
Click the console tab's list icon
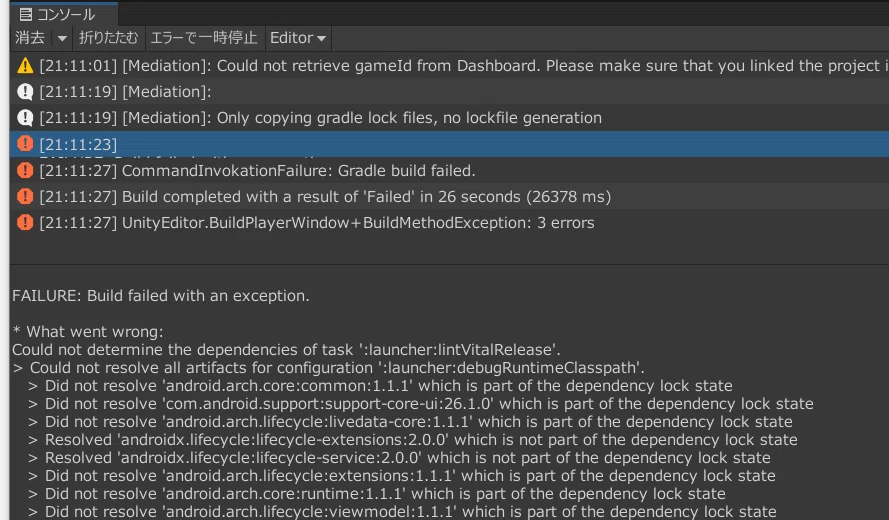click(x=26, y=14)
